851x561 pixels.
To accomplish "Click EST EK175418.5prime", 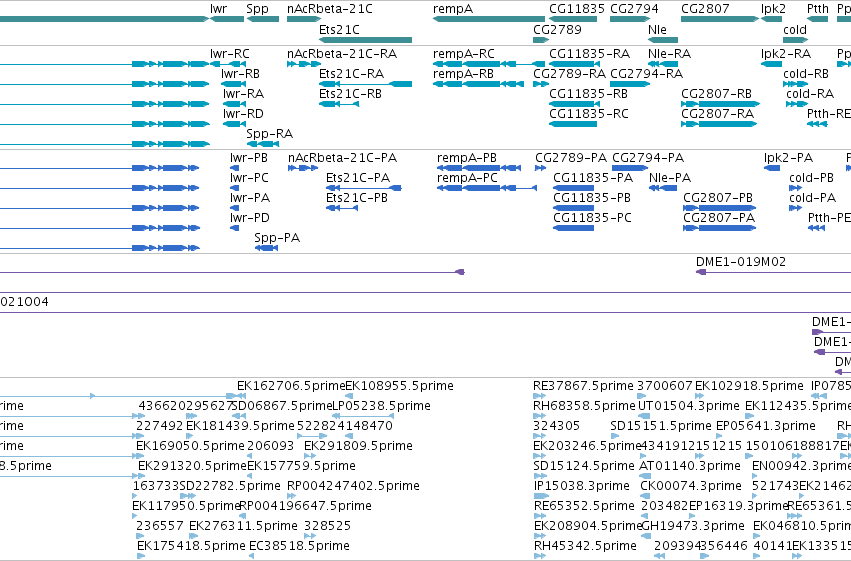I will (x=191, y=545).
